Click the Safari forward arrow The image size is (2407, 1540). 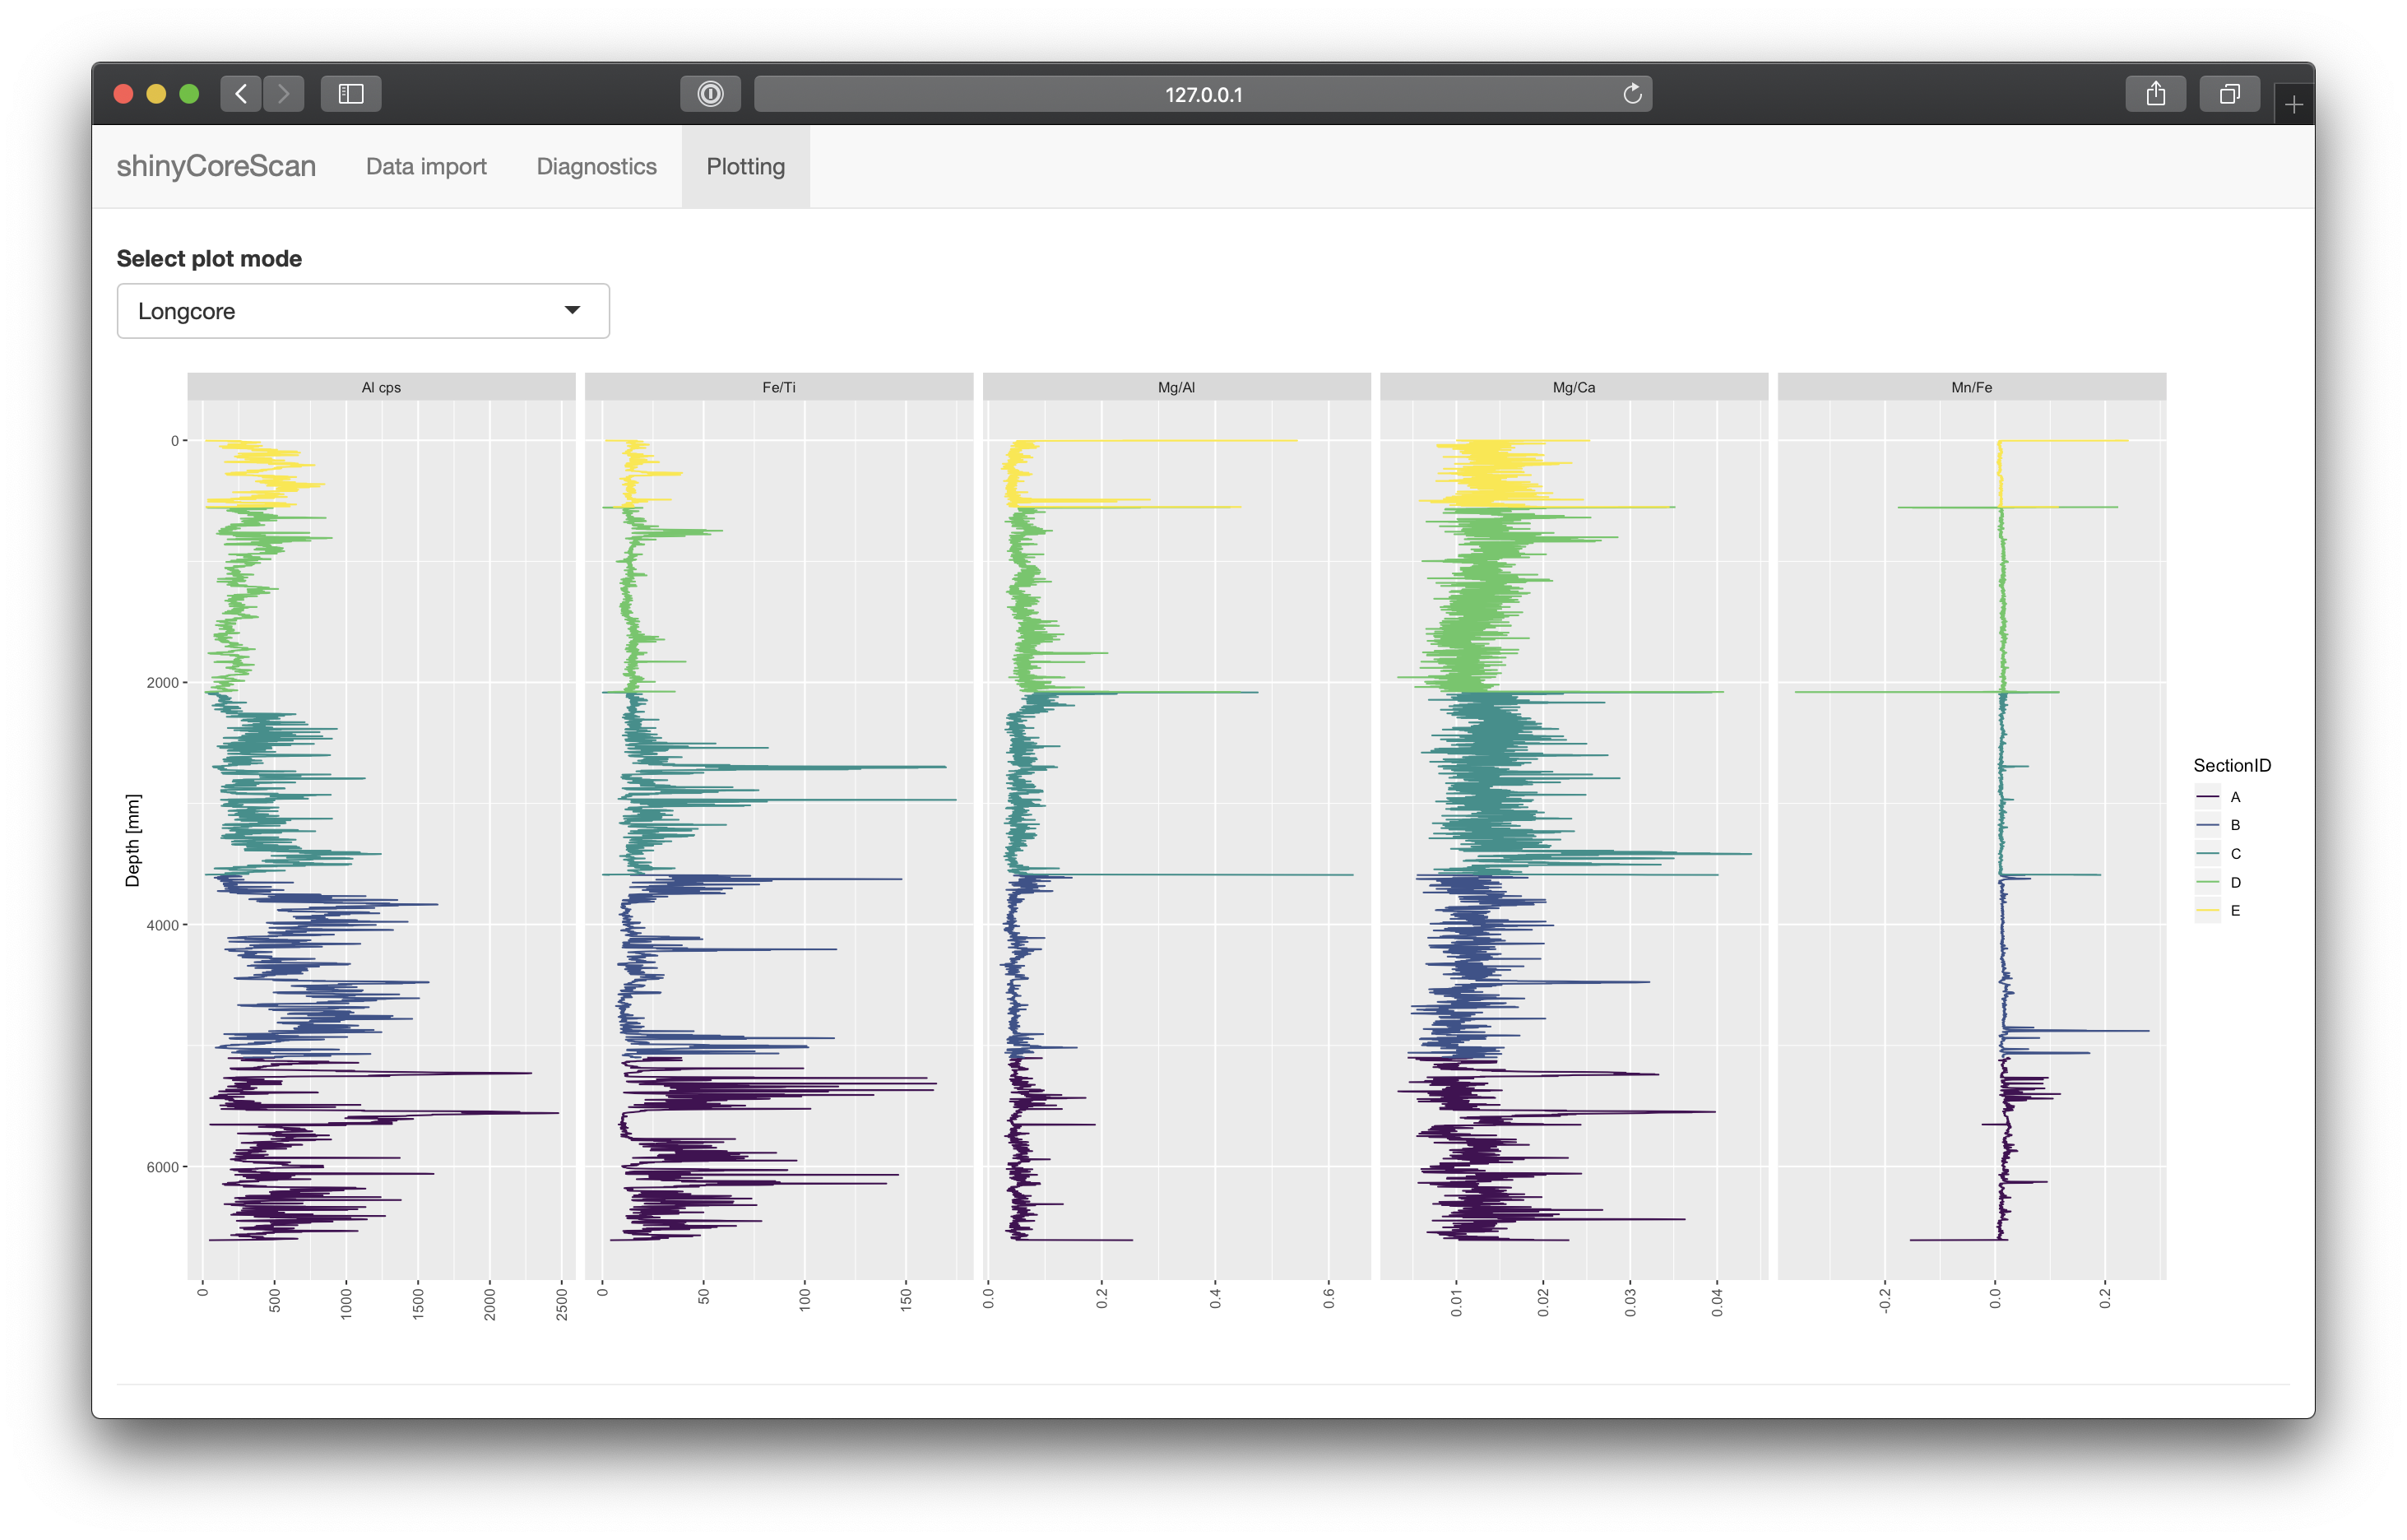tap(284, 94)
